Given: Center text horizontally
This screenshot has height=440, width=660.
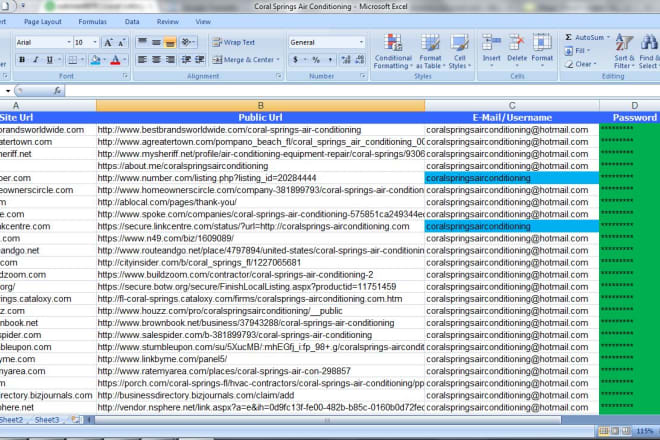Looking at the screenshot, I should tap(156, 60).
